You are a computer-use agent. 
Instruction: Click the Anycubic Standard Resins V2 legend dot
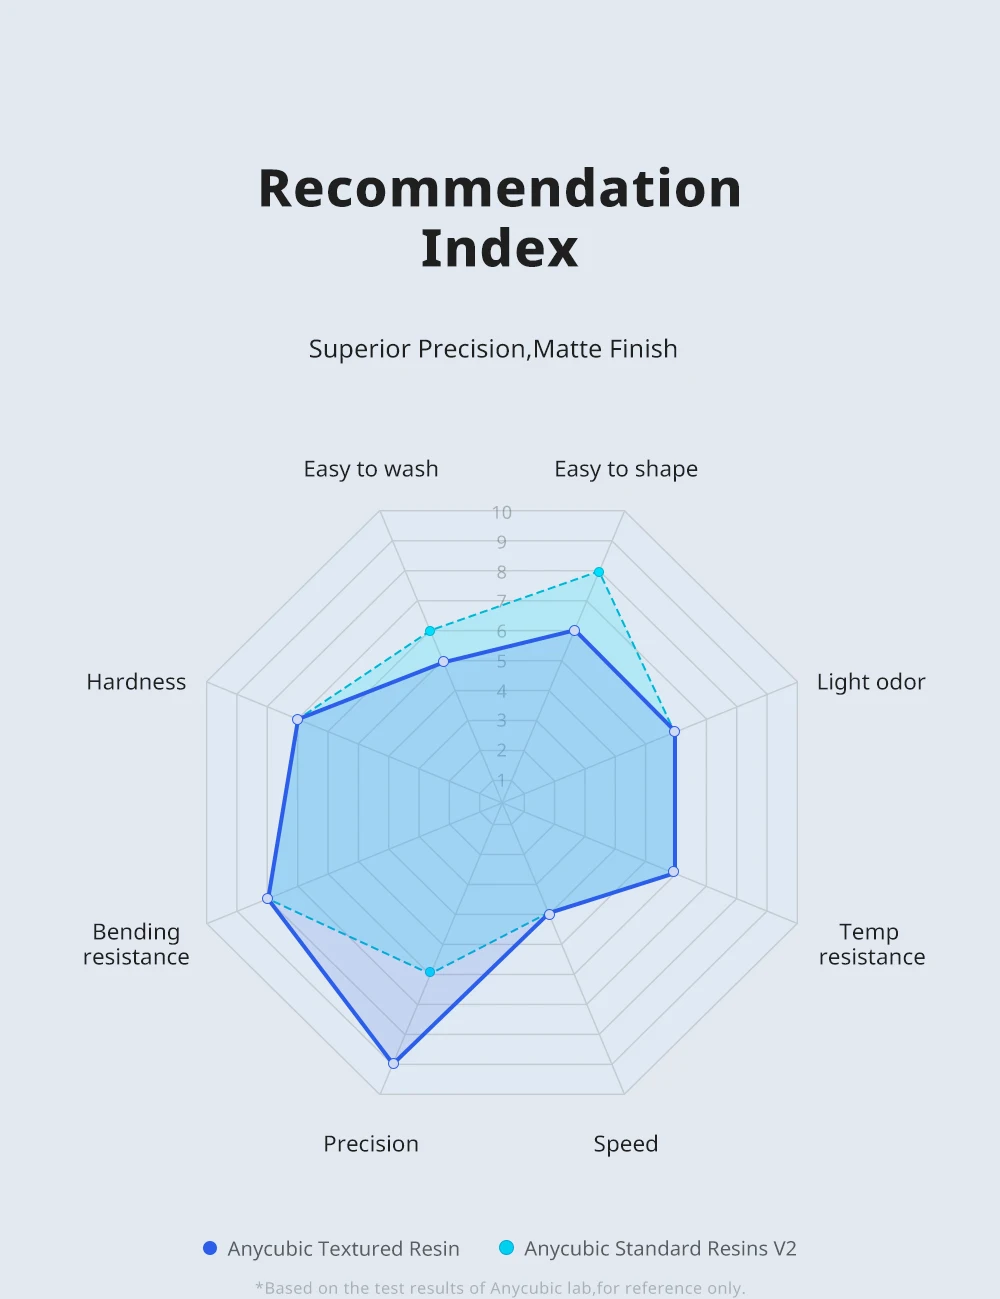[x=506, y=1248]
